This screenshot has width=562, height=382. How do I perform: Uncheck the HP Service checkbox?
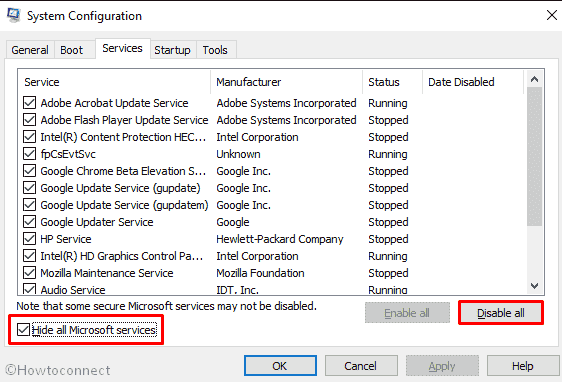29,239
